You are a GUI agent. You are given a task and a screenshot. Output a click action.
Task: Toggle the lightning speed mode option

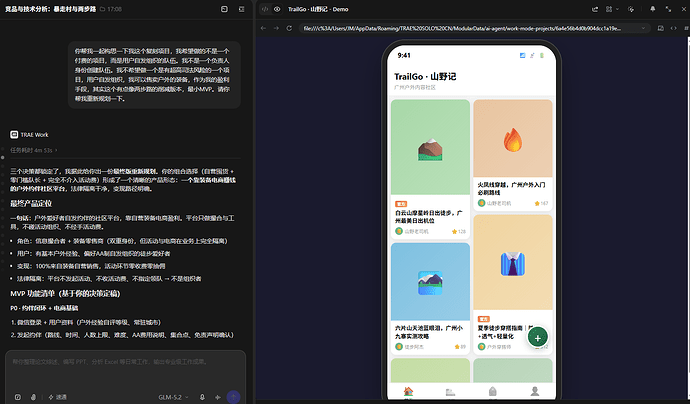click(x=57, y=397)
